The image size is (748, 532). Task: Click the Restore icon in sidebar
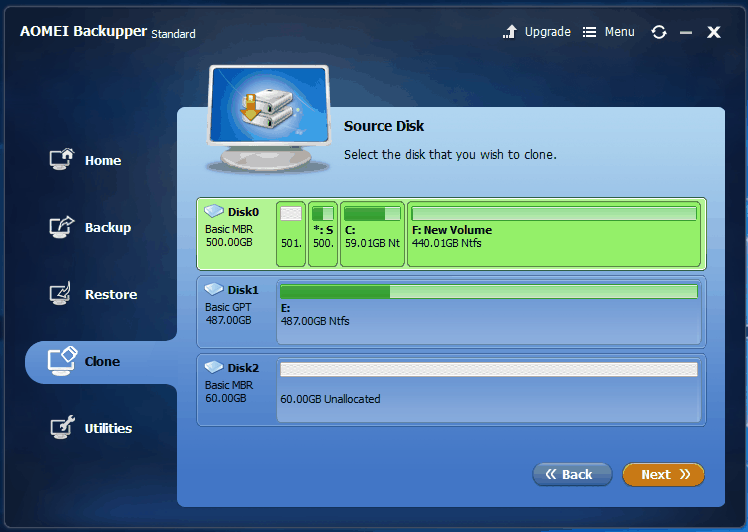(x=61, y=293)
